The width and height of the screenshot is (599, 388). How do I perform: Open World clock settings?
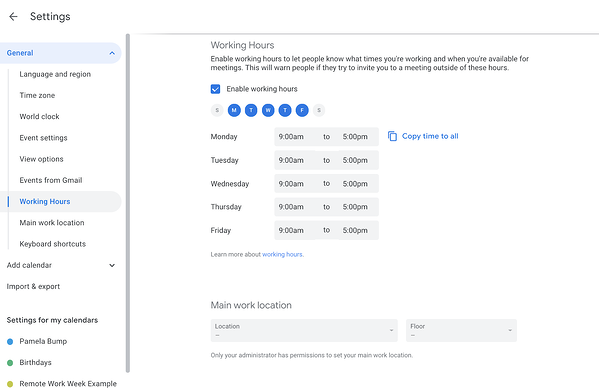tap(39, 116)
